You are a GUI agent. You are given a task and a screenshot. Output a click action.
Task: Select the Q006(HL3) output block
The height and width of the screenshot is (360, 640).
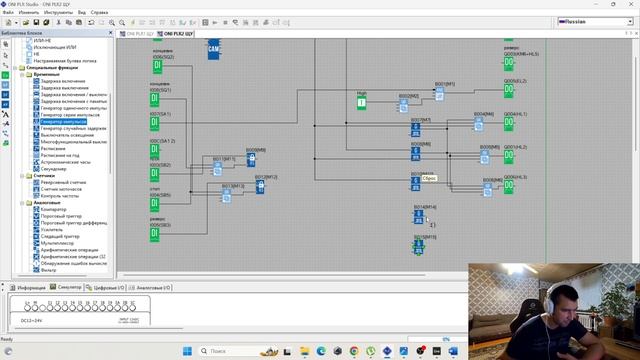(509, 187)
